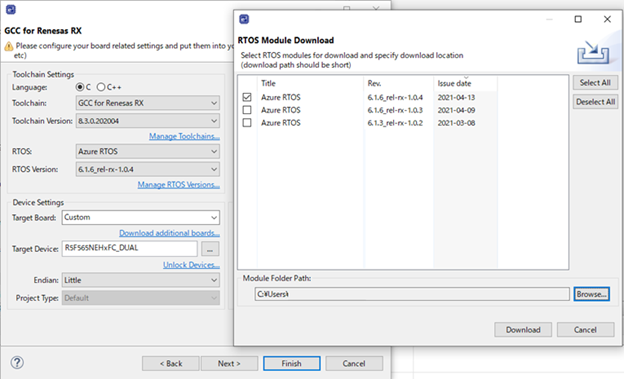This screenshot has width=624, height=379.
Task: Open the RTOS Version dropdown
Action: point(148,169)
